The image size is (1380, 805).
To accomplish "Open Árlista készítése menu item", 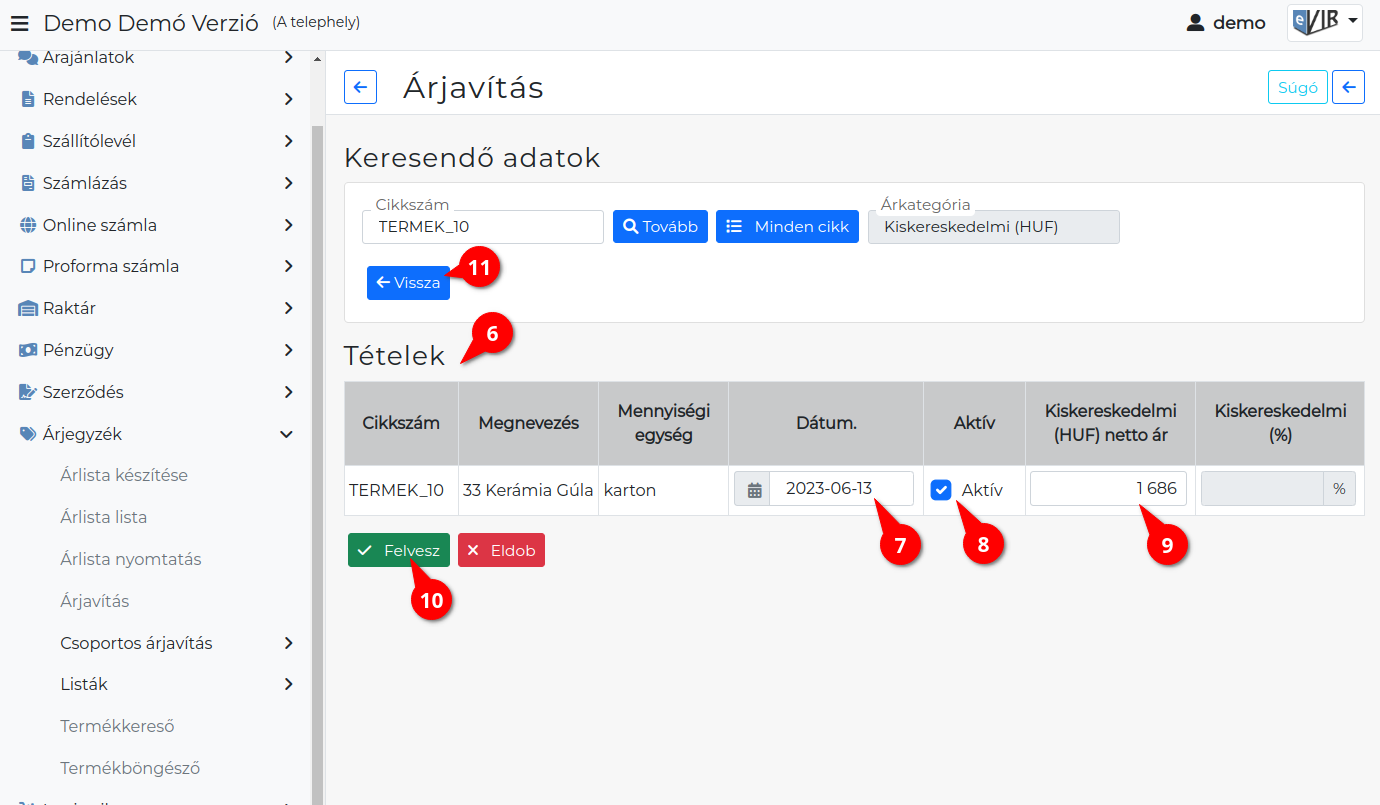I will [124, 475].
